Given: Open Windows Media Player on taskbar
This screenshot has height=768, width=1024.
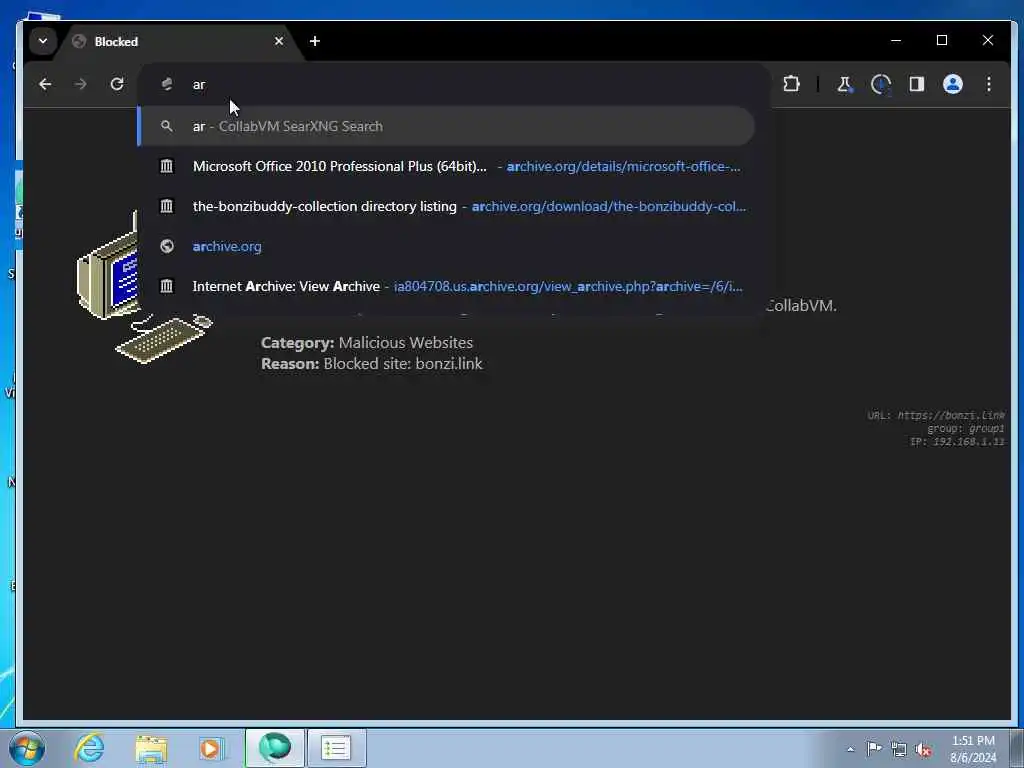Looking at the screenshot, I should click(x=211, y=748).
